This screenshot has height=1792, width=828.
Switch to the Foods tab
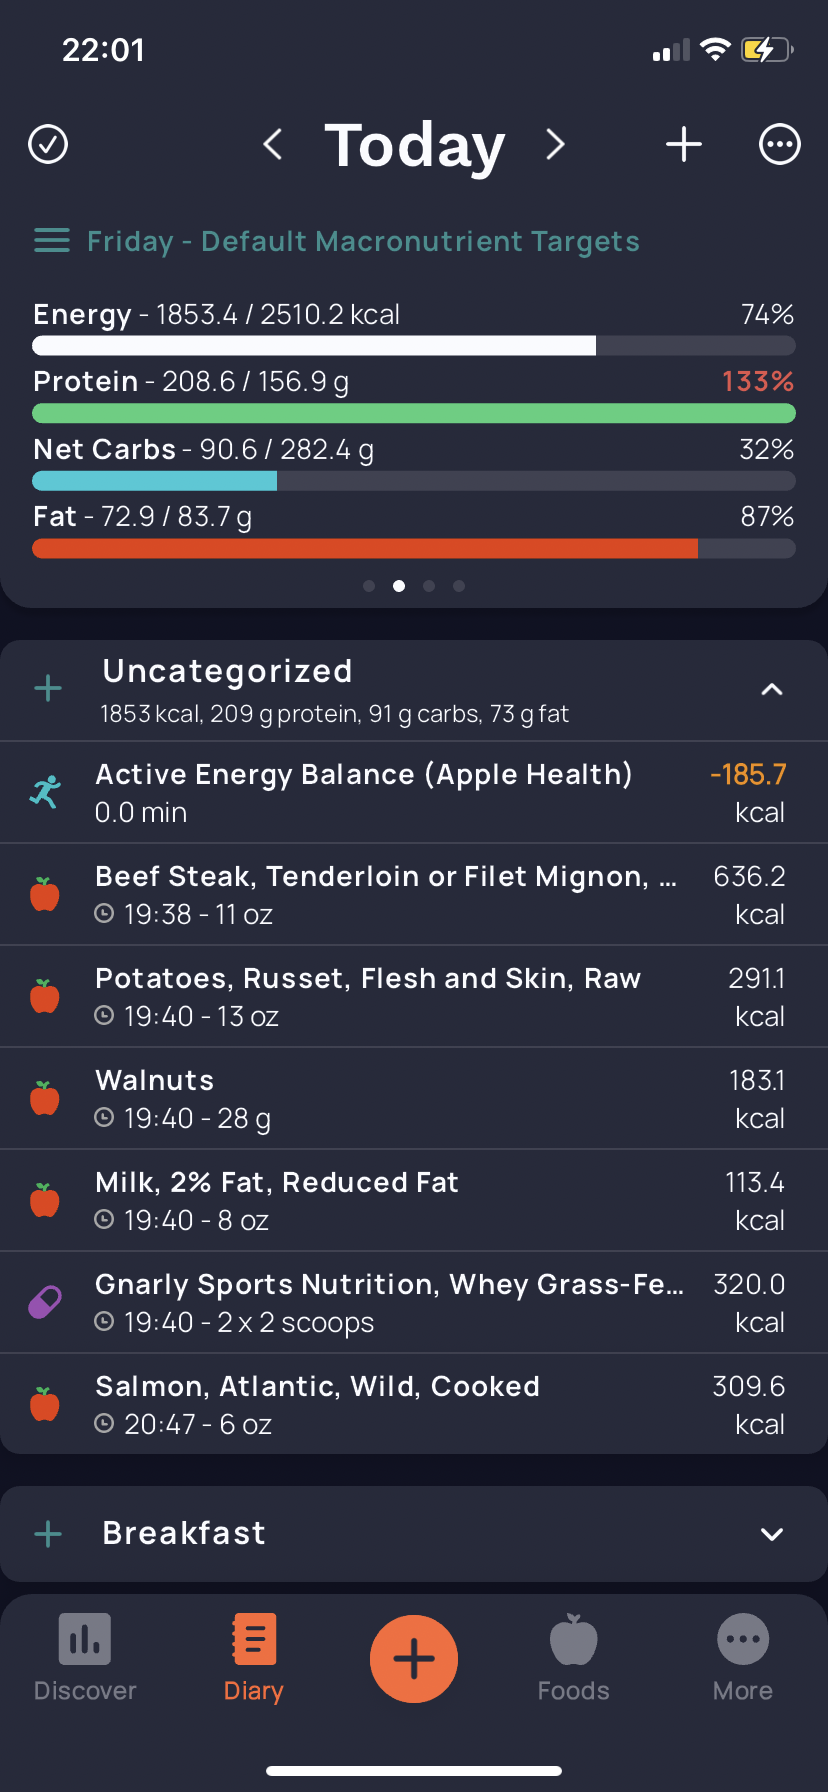[574, 1659]
